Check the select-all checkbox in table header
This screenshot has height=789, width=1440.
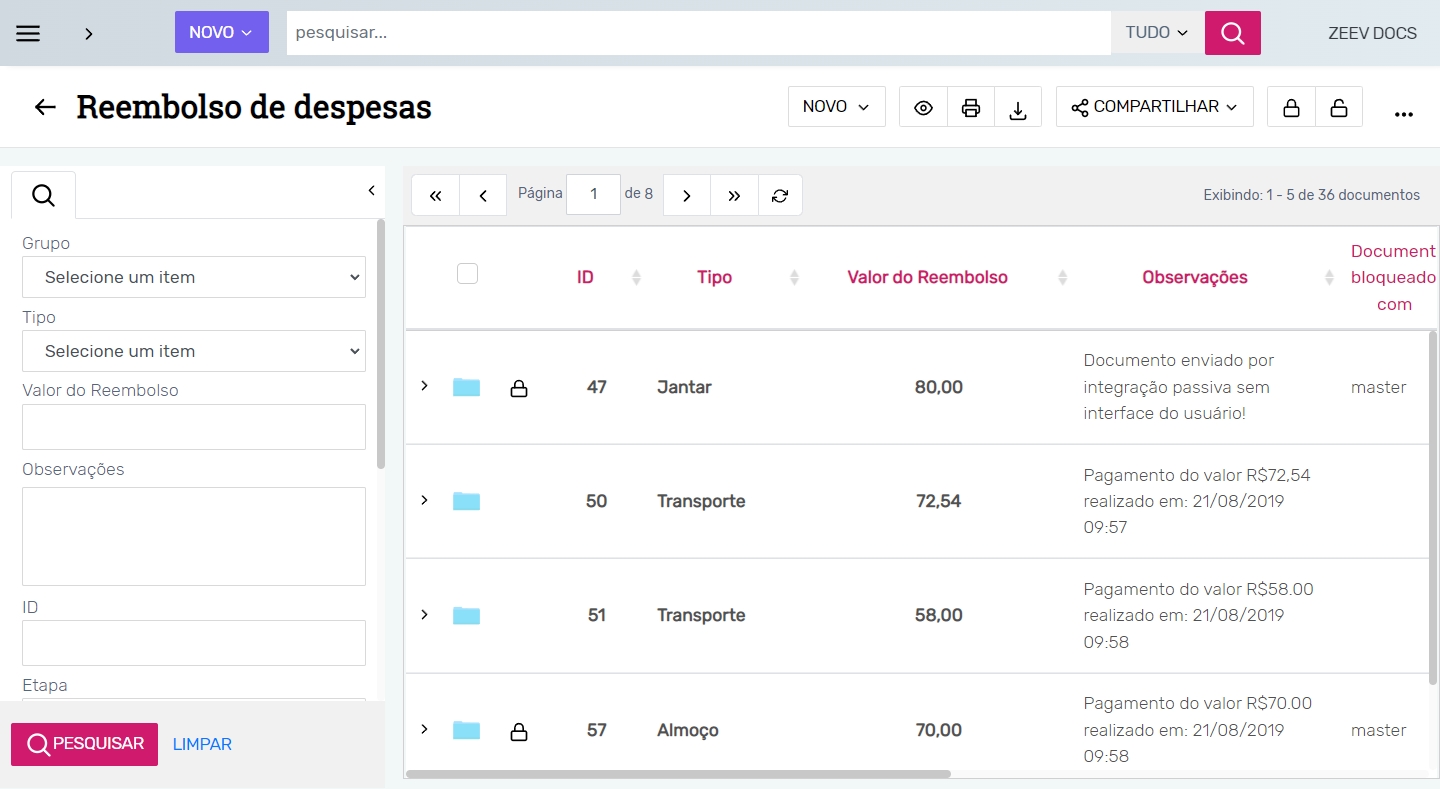pyautogui.click(x=467, y=273)
